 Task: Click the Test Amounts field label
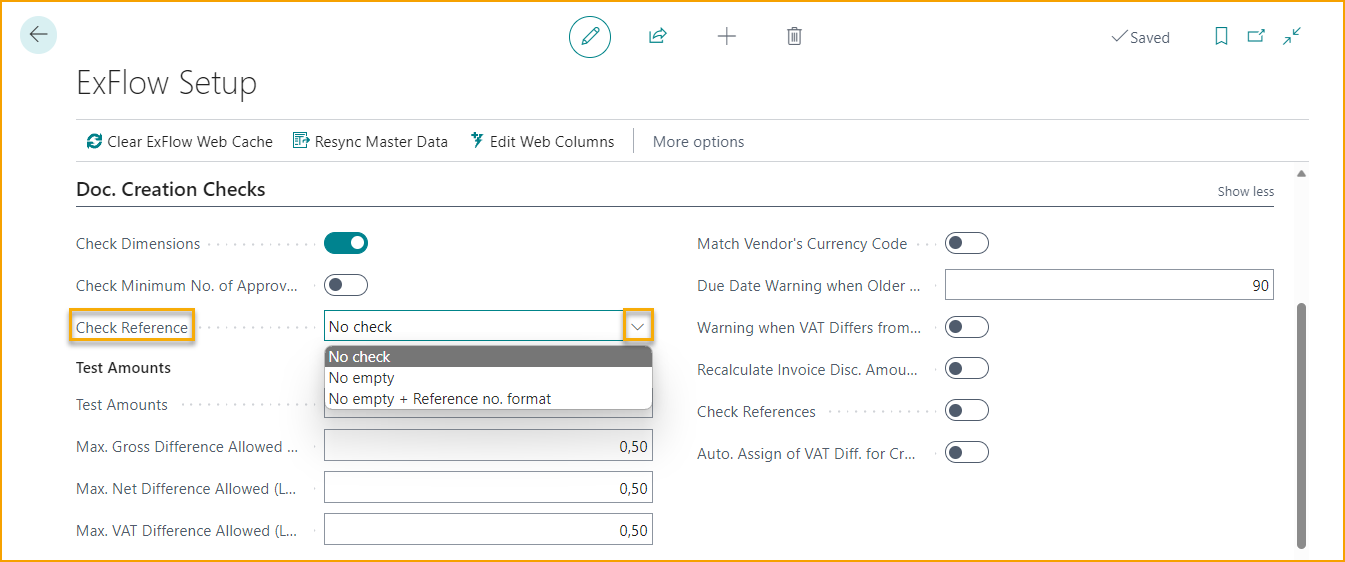(x=122, y=405)
